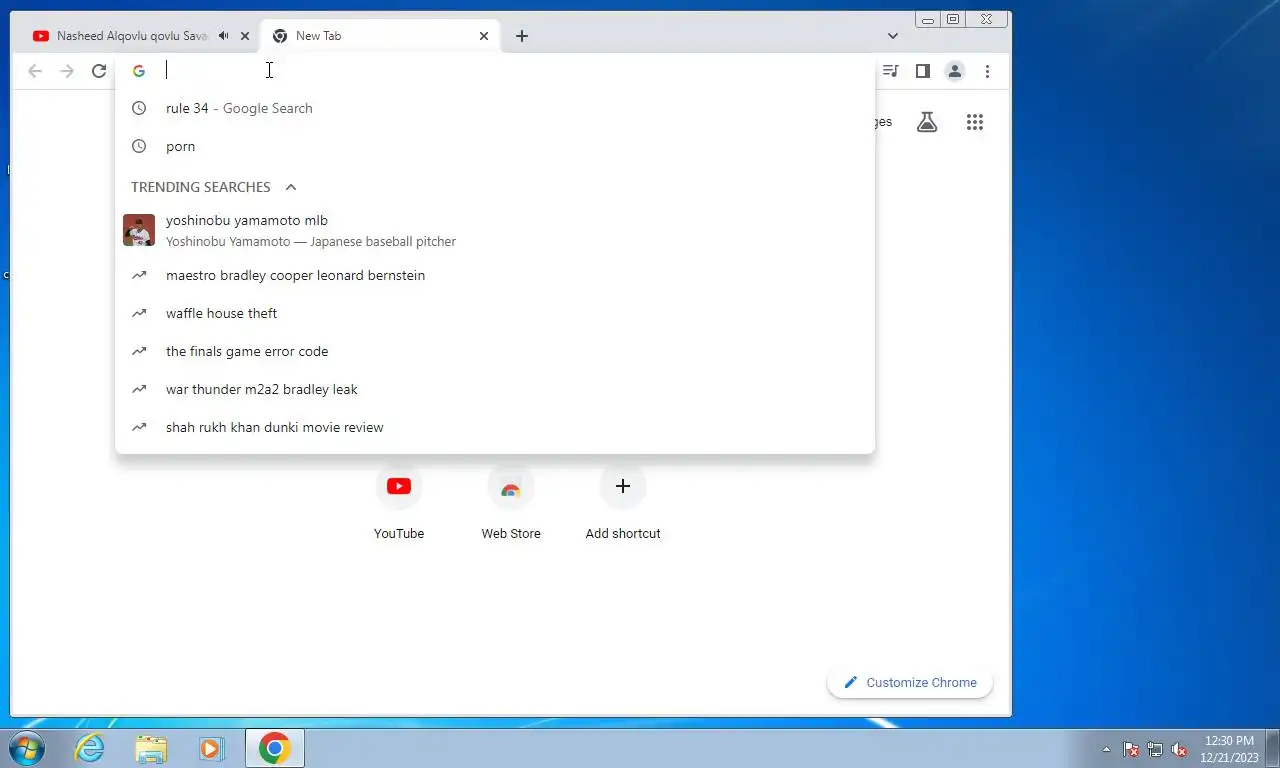Open the Chrome side panel
This screenshot has width=1280, height=768.
click(923, 71)
